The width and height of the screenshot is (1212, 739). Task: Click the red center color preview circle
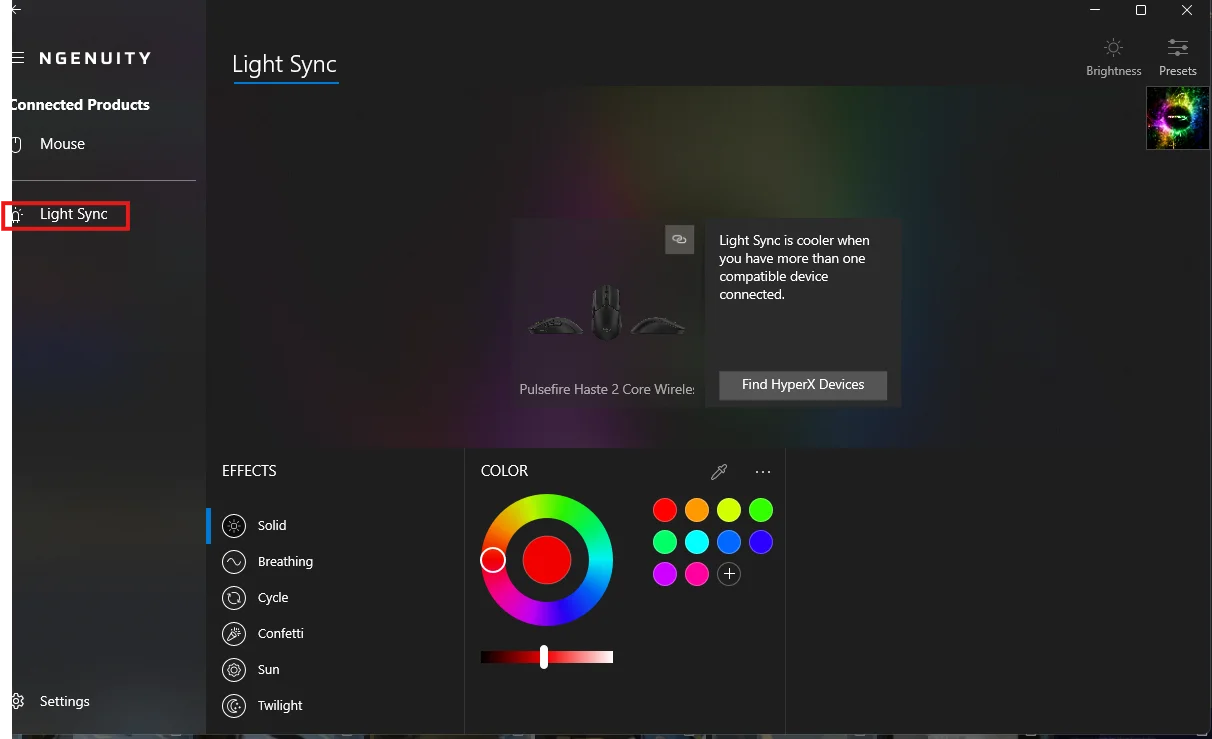coord(547,560)
